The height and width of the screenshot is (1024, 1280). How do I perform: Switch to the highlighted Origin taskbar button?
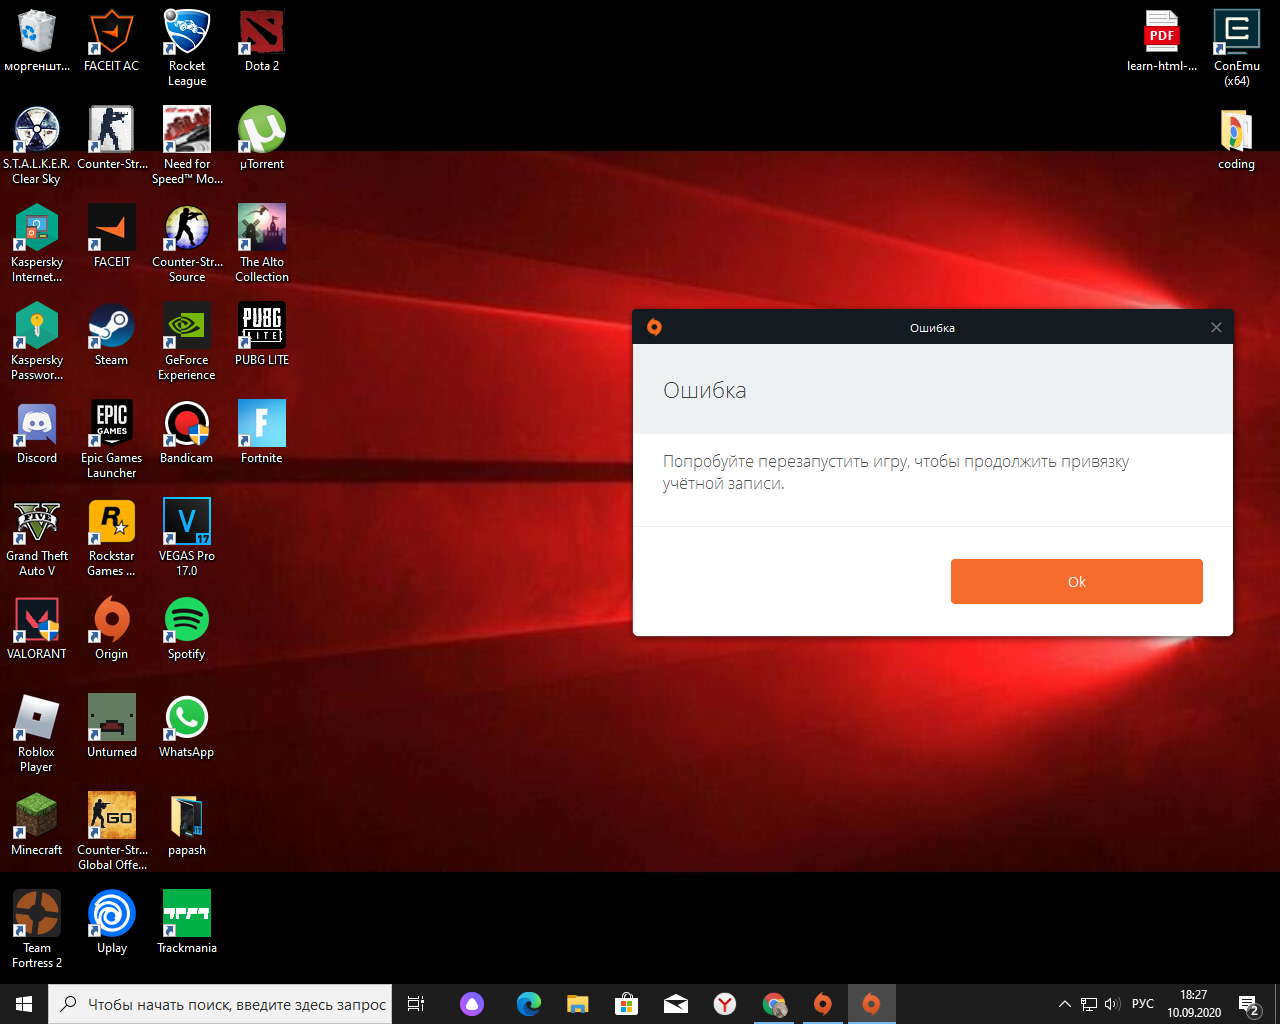point(871,1004)
